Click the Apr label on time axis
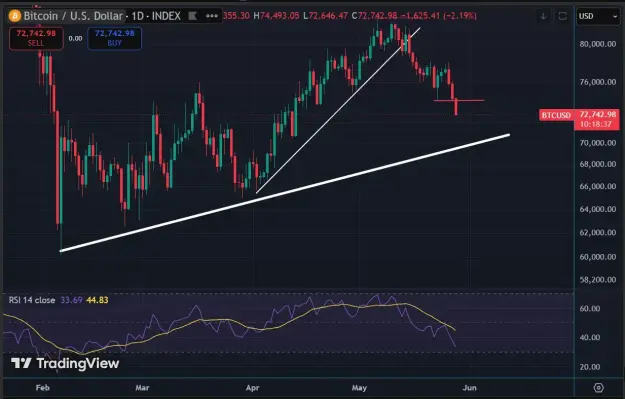The width and height of the screenshot is (625, 399). [x=252, y=387]
